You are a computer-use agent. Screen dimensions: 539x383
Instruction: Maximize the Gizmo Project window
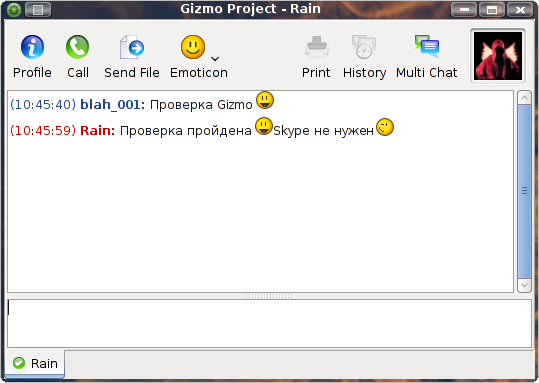coord(492,10)
